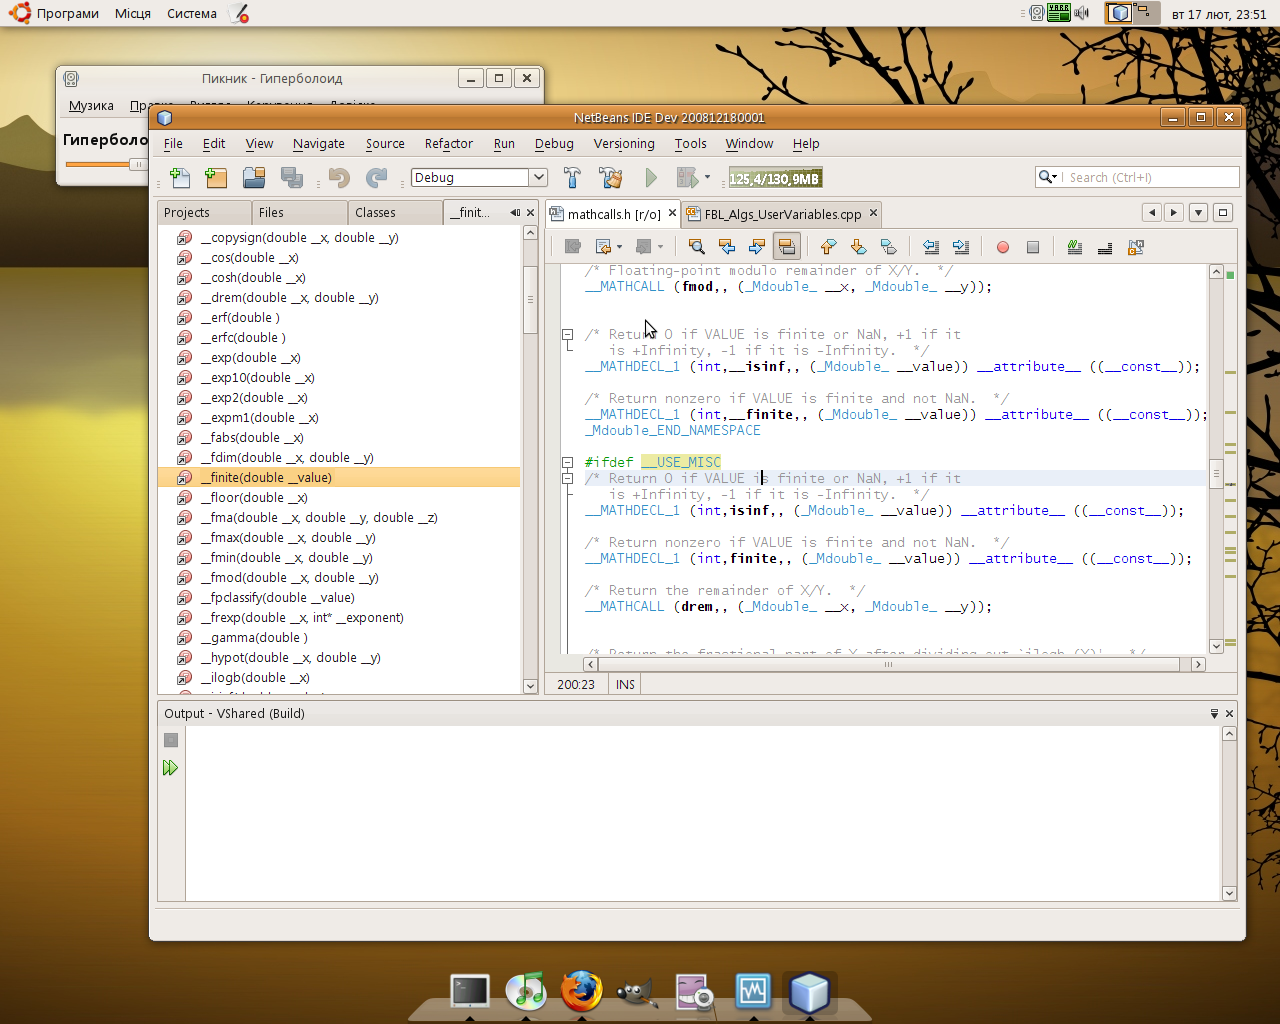
Task: Switch to the Classes tab
Action: (395, 212)
